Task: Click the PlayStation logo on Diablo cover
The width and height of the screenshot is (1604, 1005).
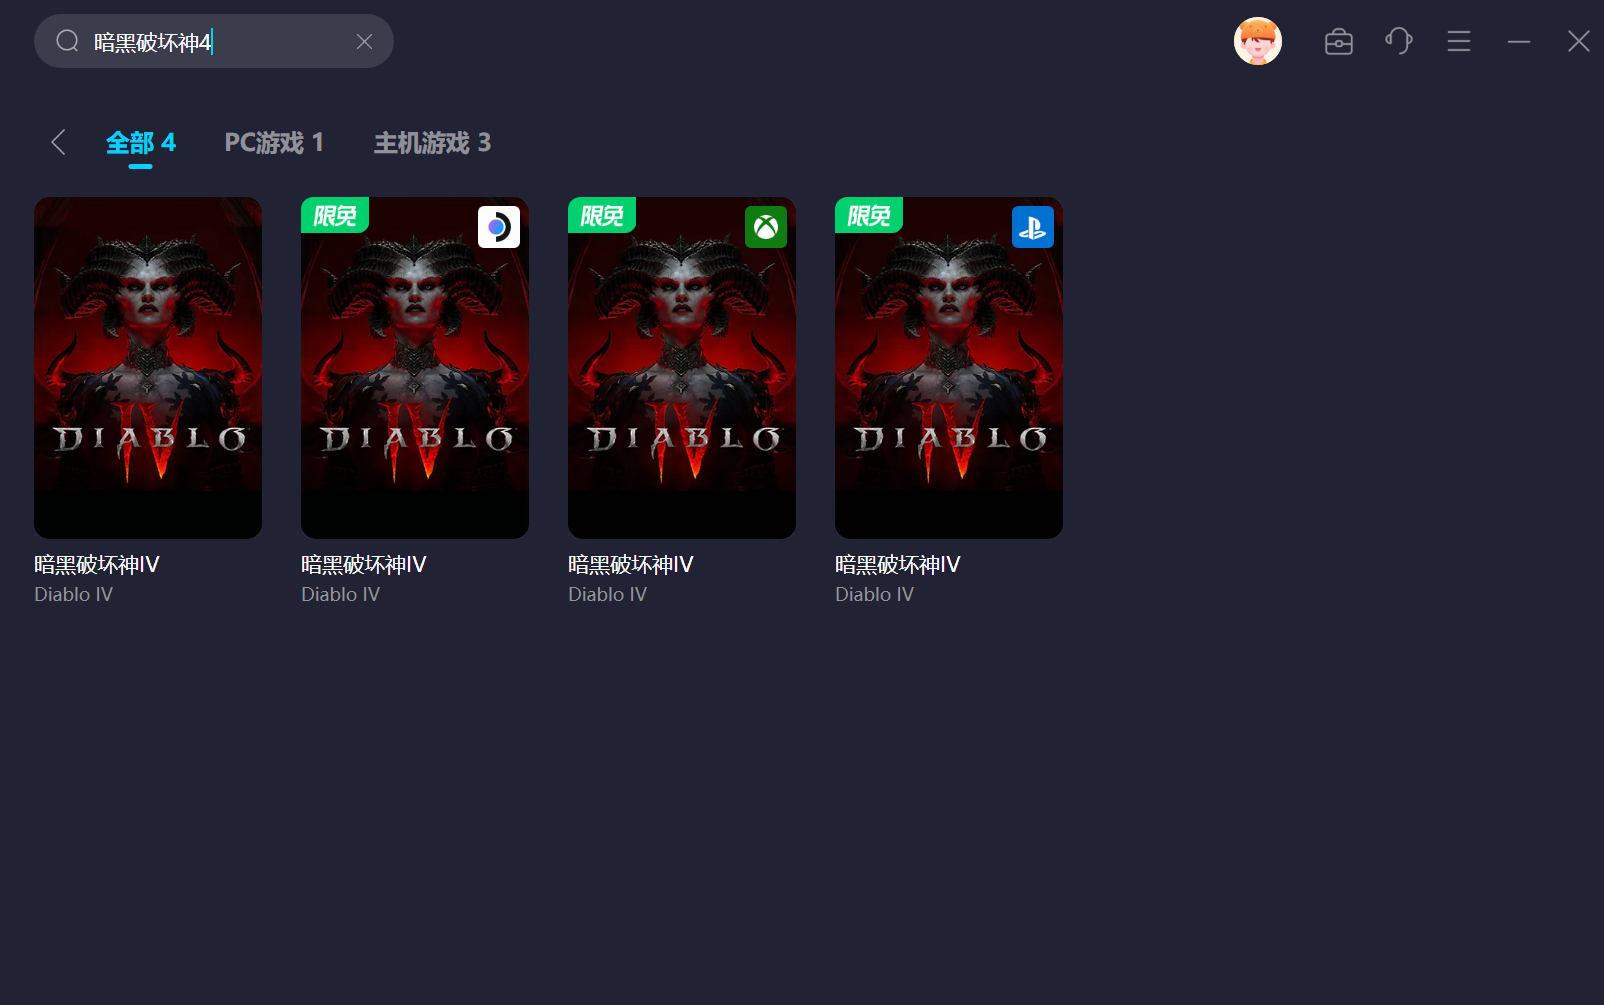Action: (x=1032, y=227)
